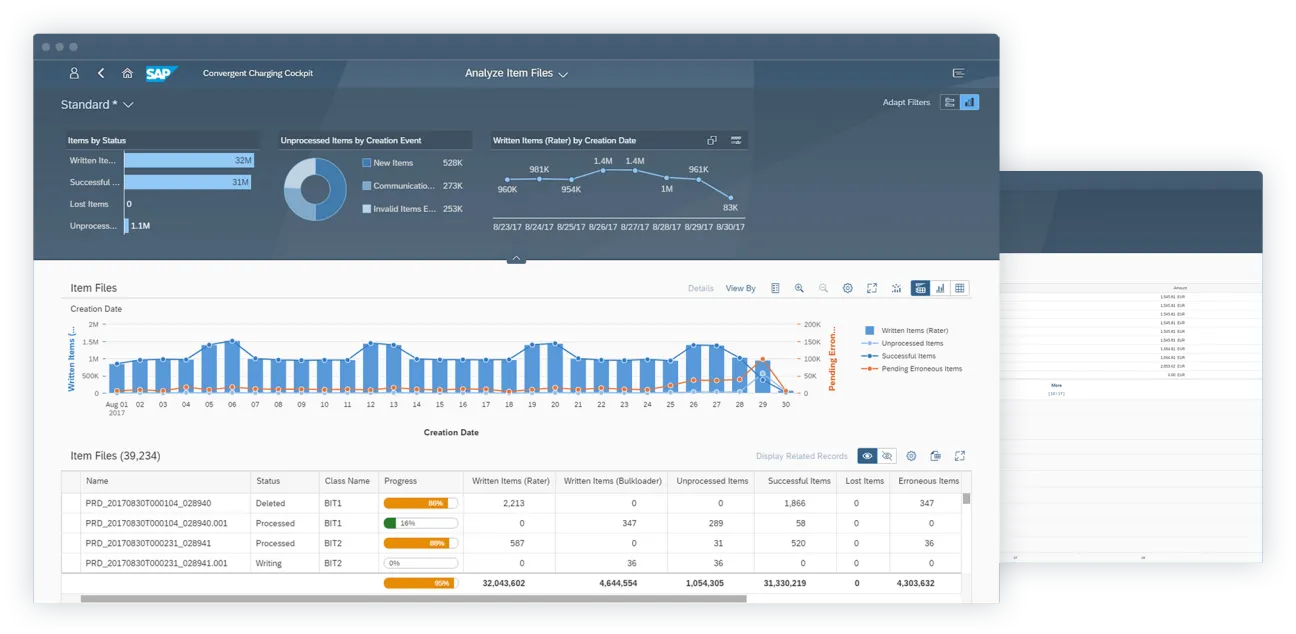Click the 86% progress bar for PRD_20170830T000104_028940

pos(419,502)
